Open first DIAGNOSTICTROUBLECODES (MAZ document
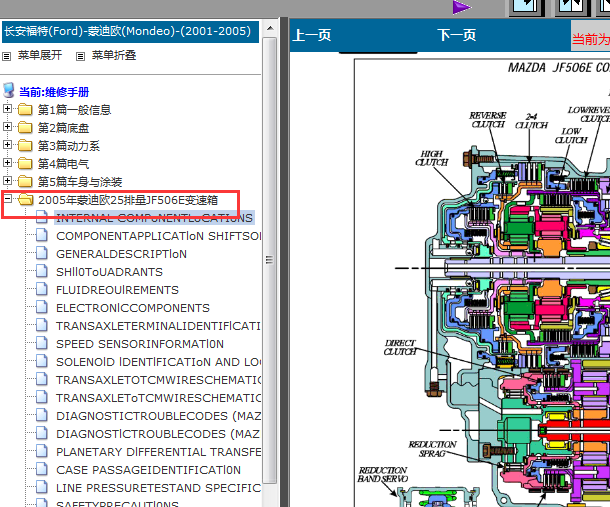 [x=159, y=416]
